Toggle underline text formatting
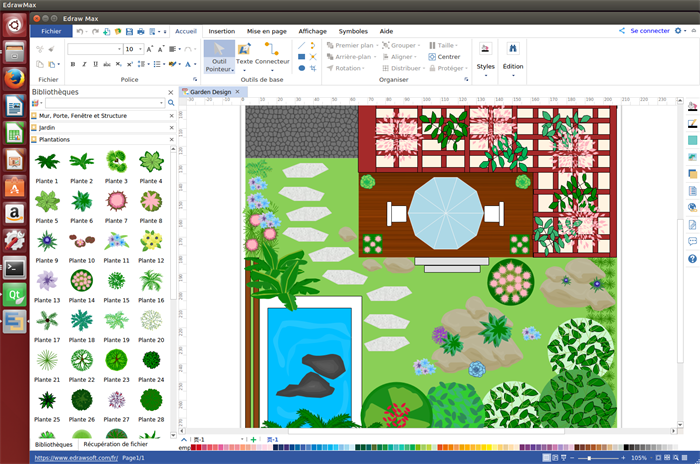 click(97, 64)
